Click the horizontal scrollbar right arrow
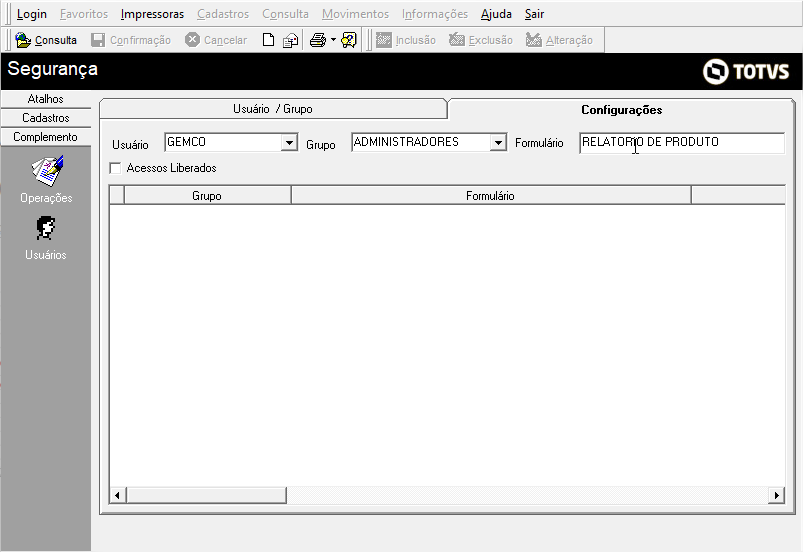Screen dimensions: 803x552 [776, 495]
